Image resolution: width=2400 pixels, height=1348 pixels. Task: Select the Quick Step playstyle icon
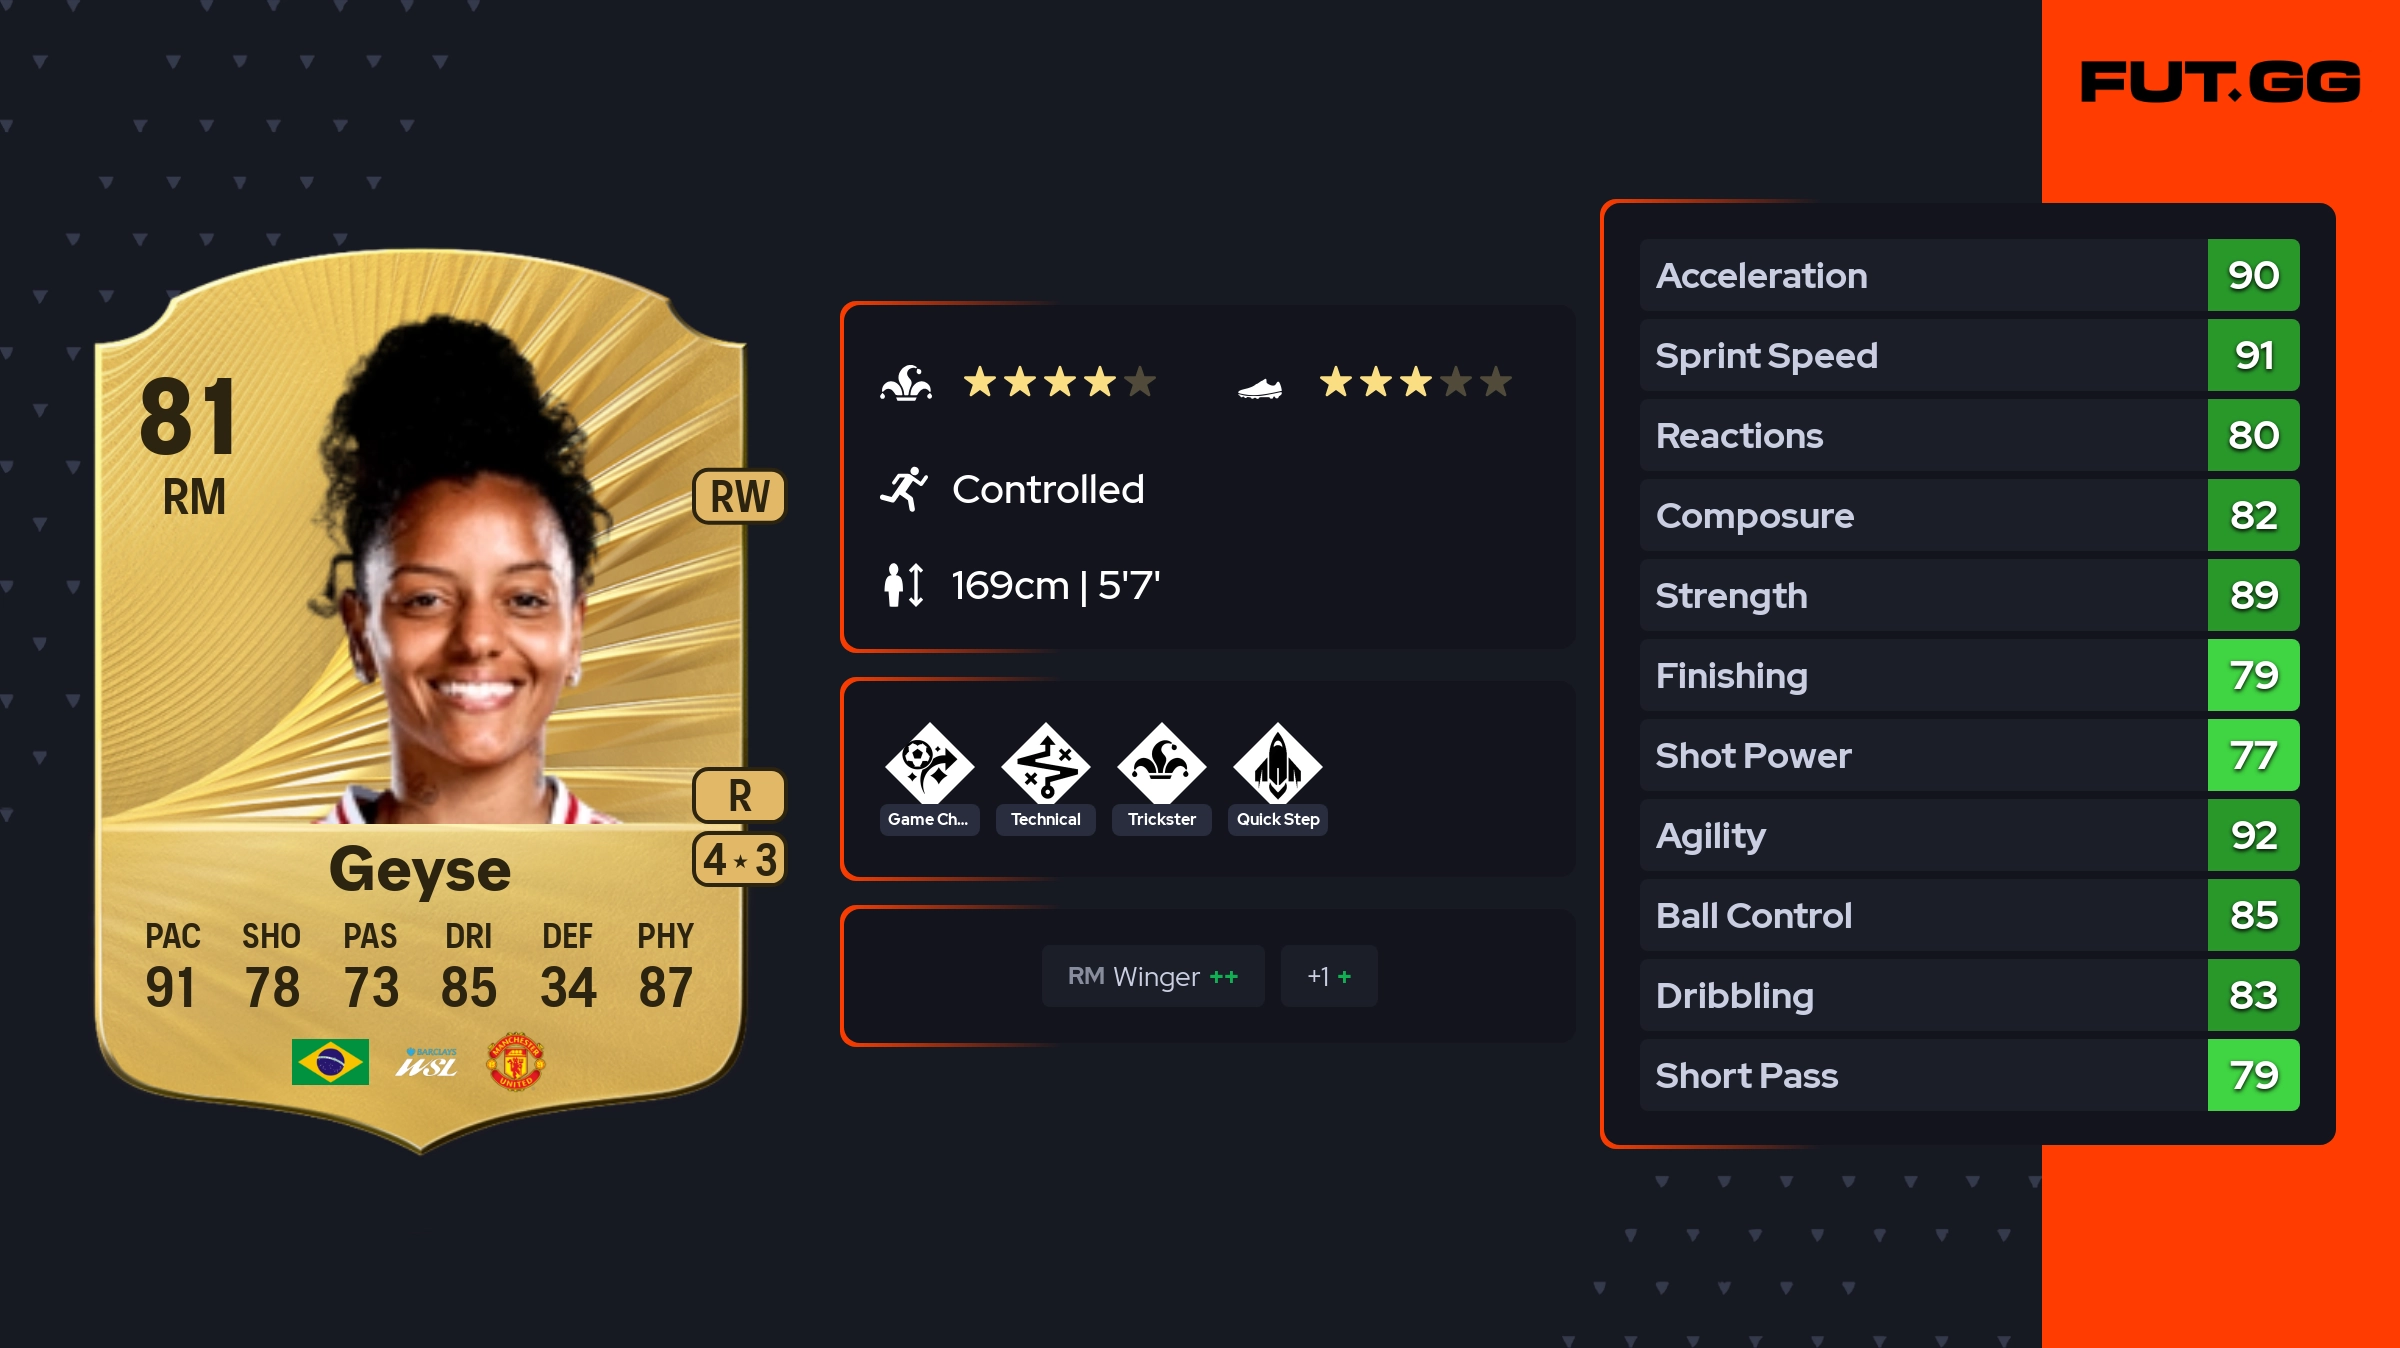[x=1277, y=763]
